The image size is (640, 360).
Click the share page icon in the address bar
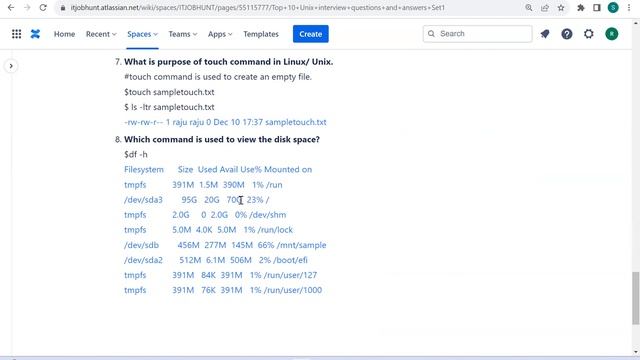pos(545,8)
